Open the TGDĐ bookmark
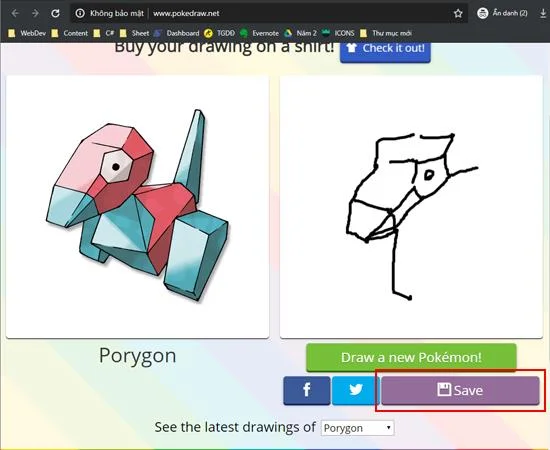This screenshot has width=550, height=450. 220,33
